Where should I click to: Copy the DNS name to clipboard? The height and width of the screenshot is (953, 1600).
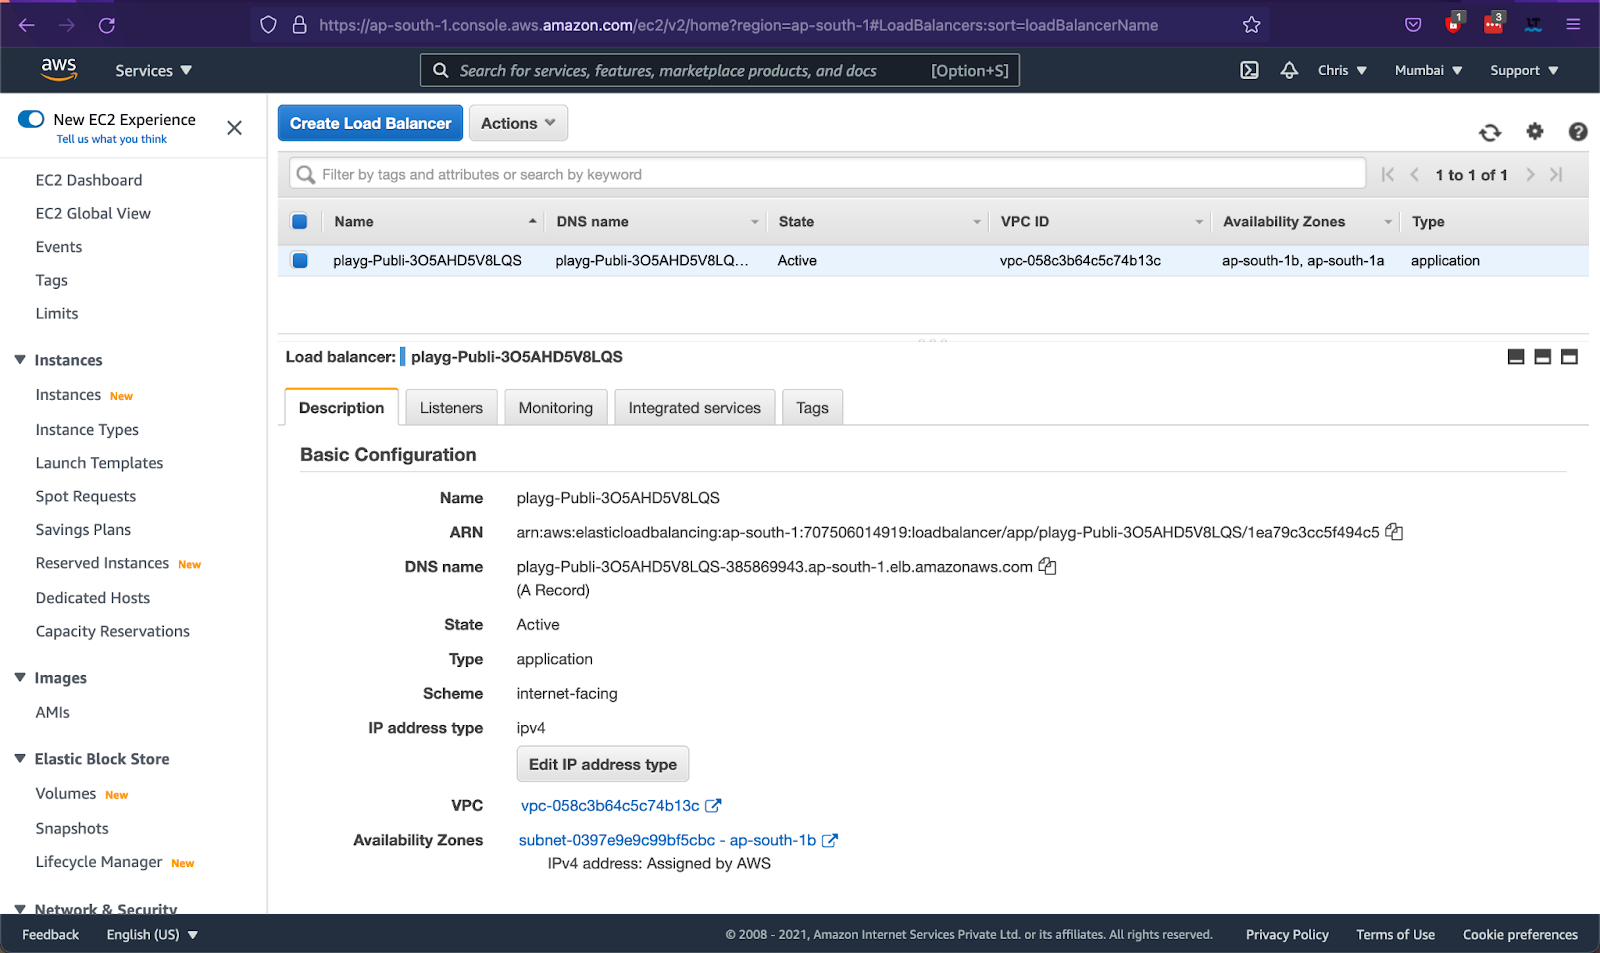click(x=1047, y=566)
